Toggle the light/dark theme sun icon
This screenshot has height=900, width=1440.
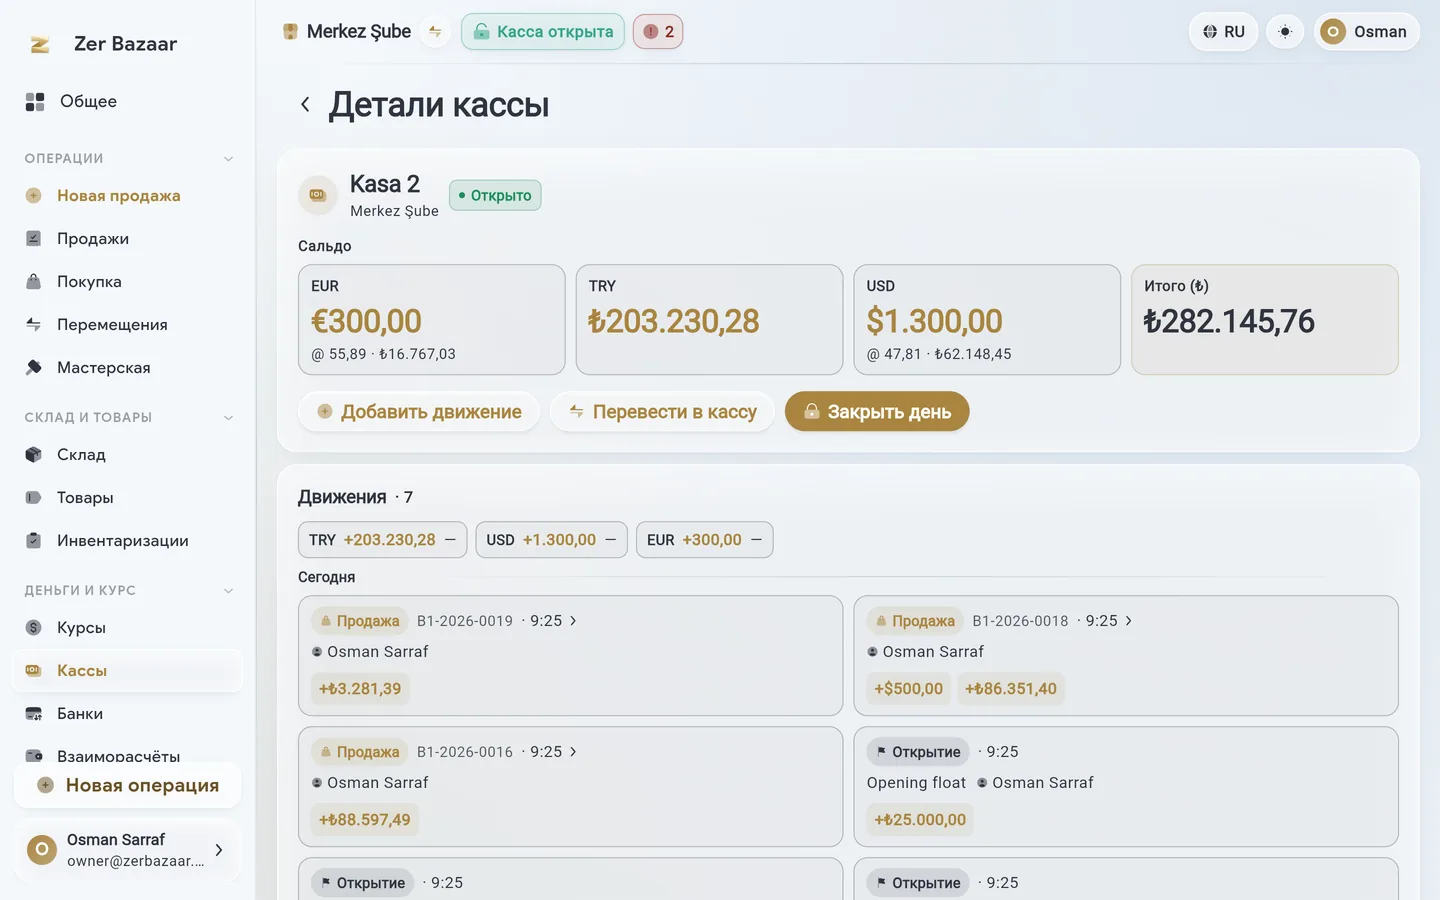click(x=1286, y=32)
